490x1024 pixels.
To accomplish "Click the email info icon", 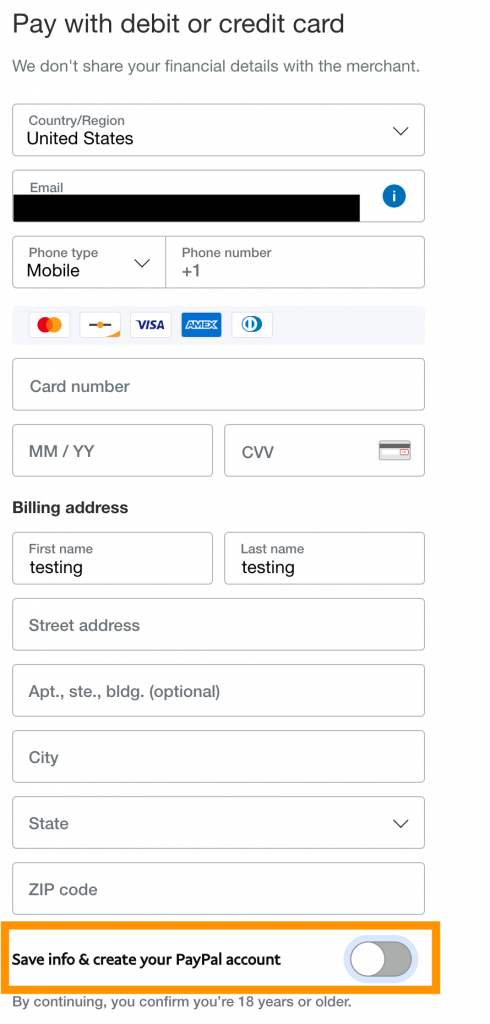I will coord(394,195).
